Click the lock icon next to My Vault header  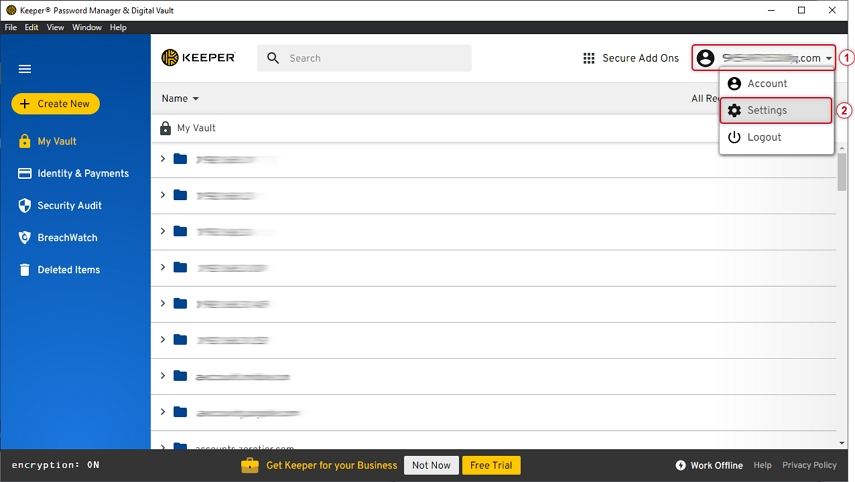(x=165, y=128)
